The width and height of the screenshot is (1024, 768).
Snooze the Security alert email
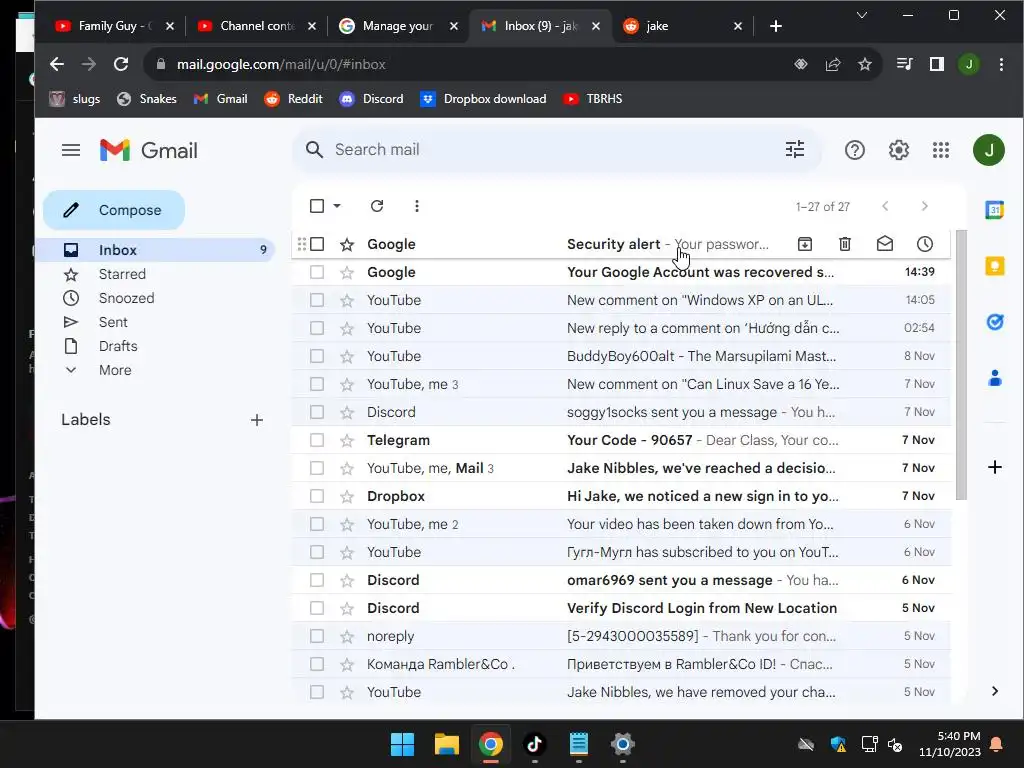click(925, 244)
